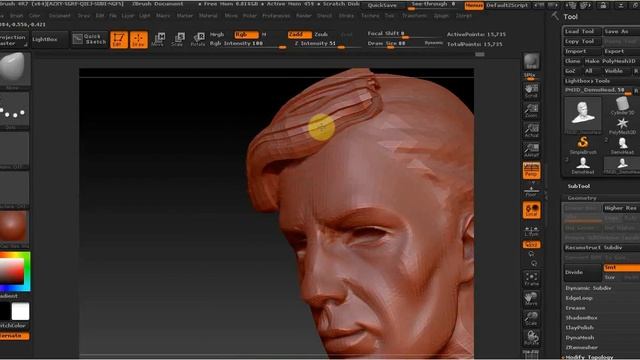Click the BPR render icon on right shelf
The height and width of the screenshot is (360, 640).
click(x=531, y=61)
